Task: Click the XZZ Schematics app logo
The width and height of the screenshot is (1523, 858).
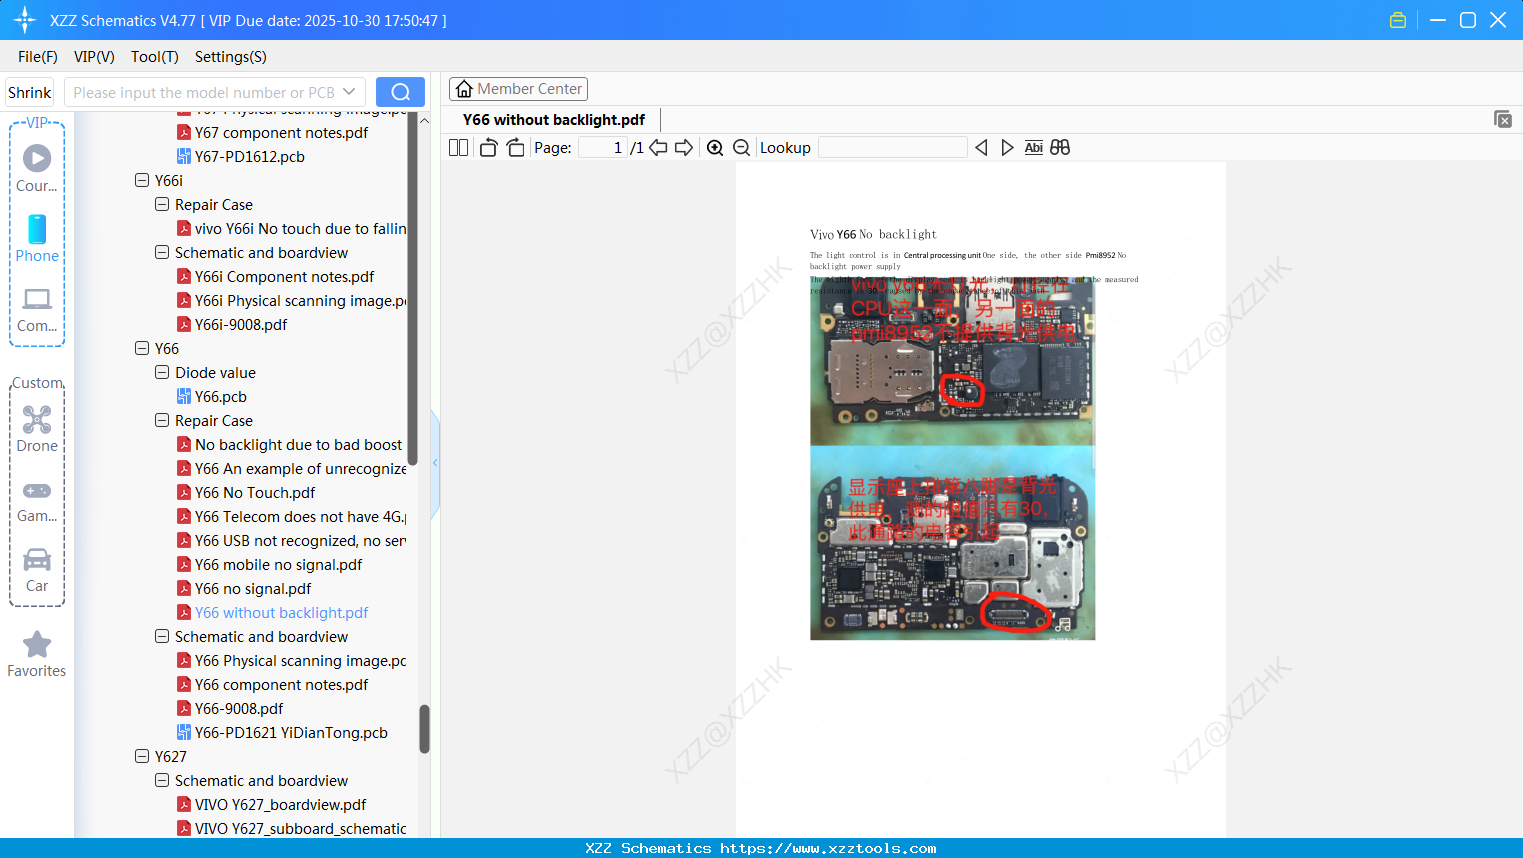Action: [x=25, y=20]
